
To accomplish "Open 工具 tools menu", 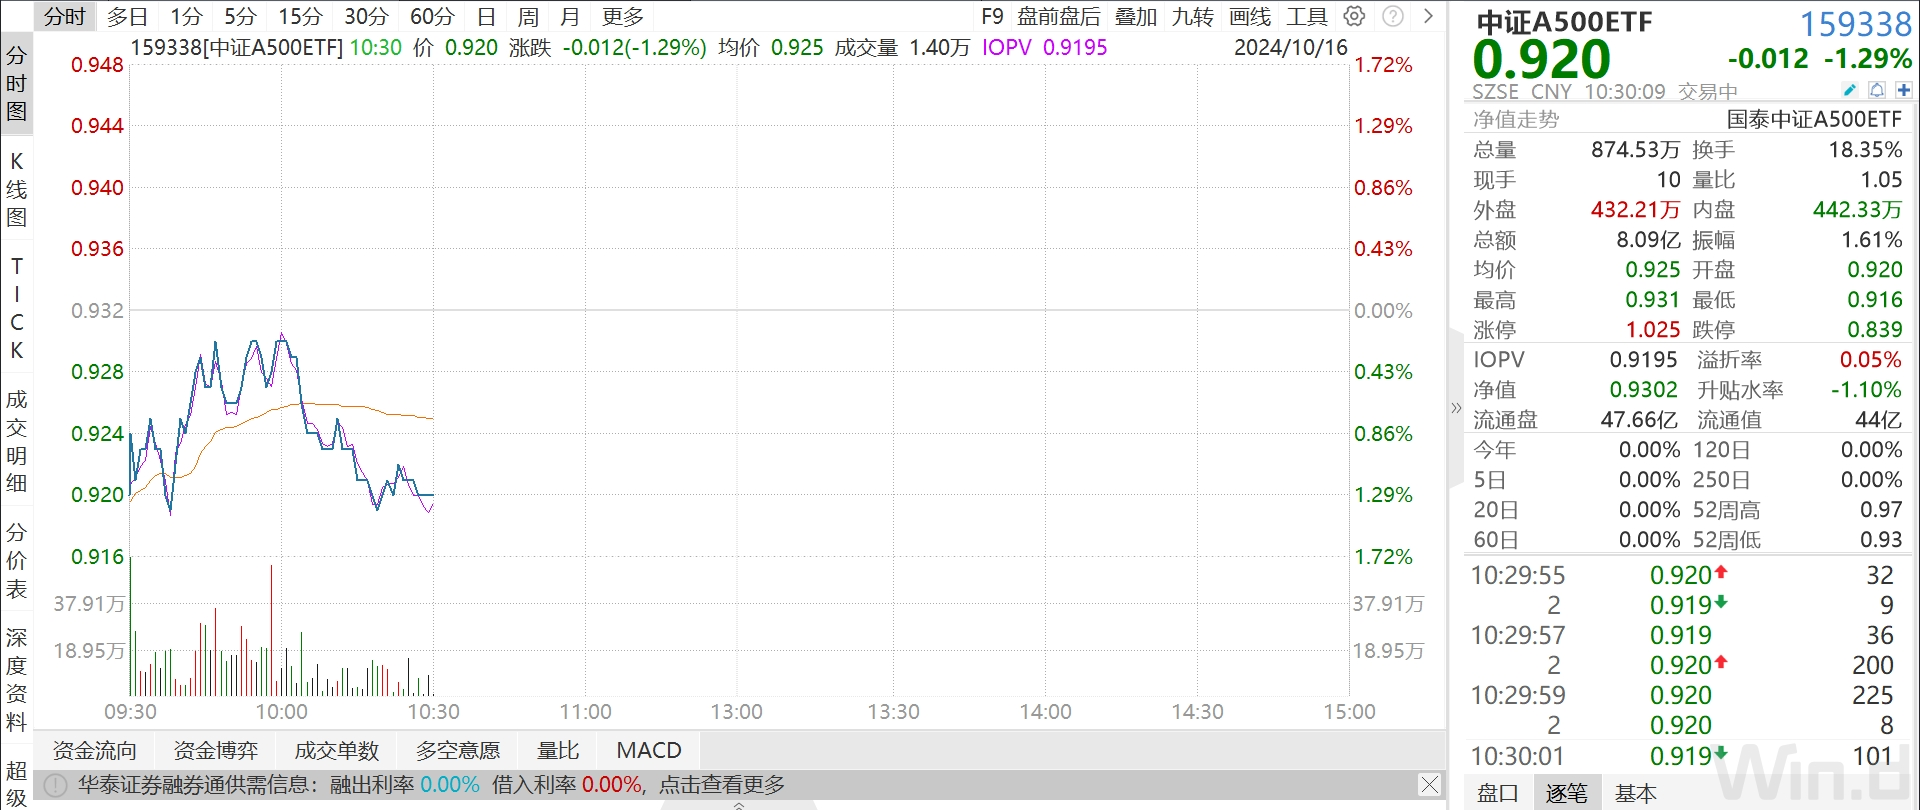I will tap(1307, 16).
